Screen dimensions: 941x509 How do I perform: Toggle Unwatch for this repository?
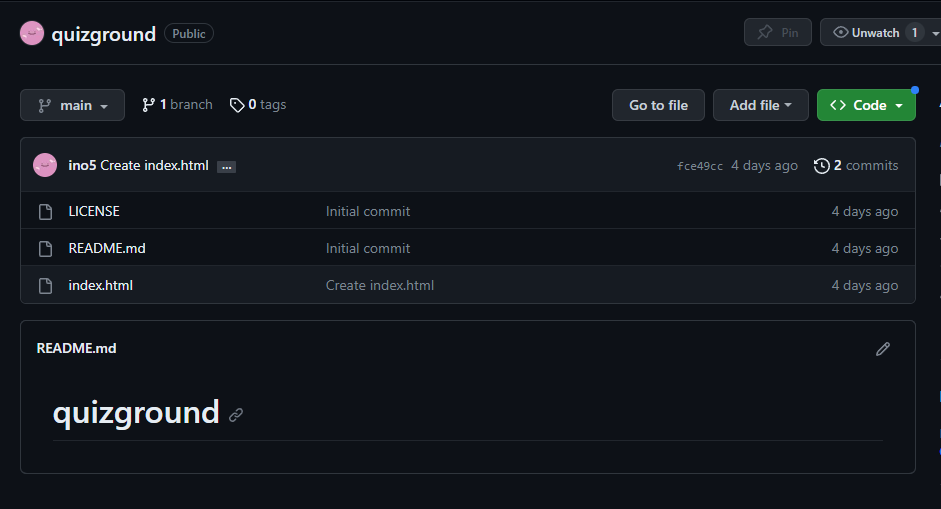coord(874,32)
